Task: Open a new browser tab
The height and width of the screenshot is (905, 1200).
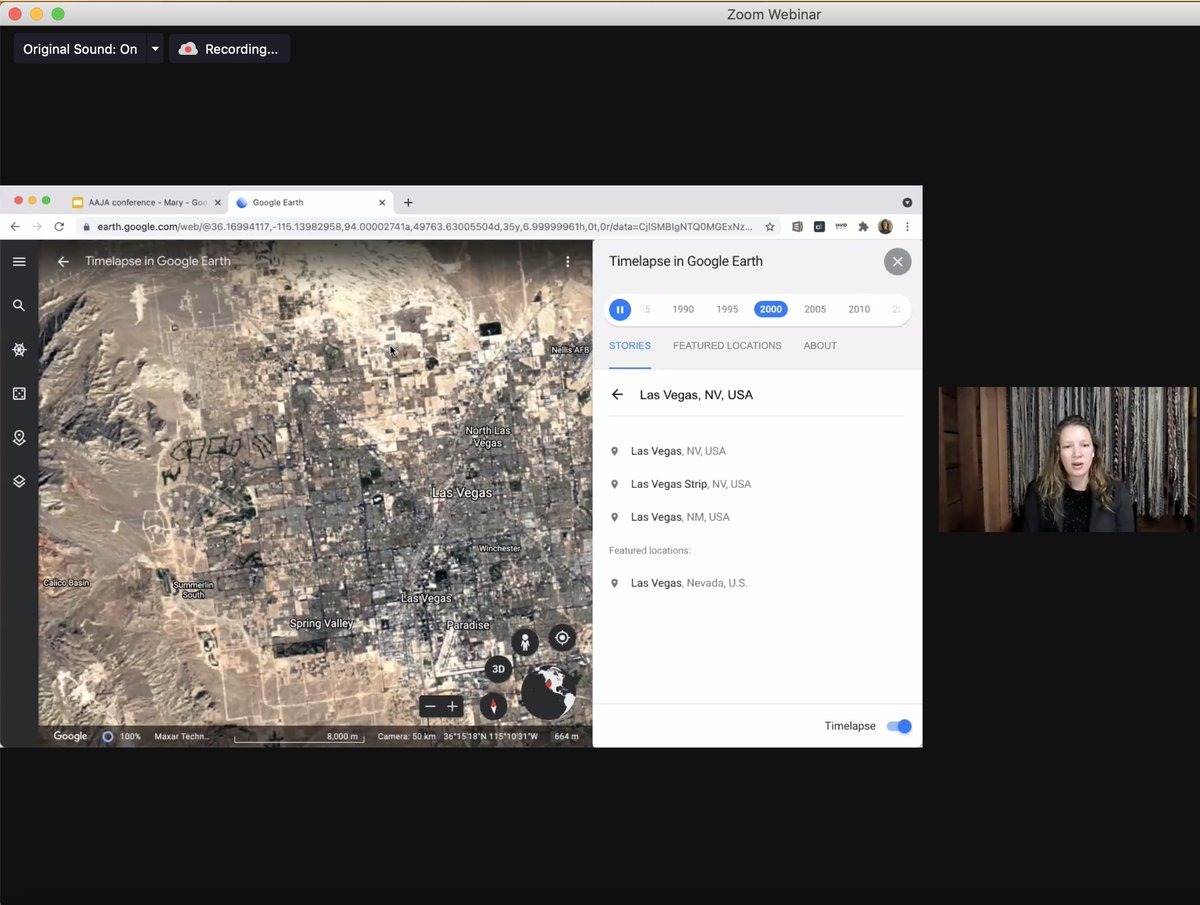Action: click(408, 203)
